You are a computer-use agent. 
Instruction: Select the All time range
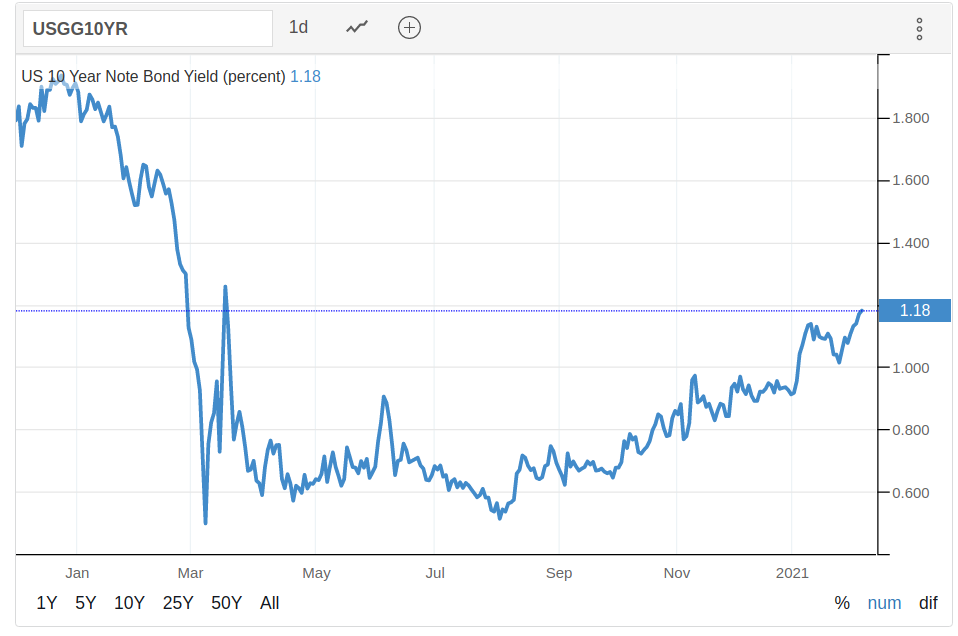[269, 603]
